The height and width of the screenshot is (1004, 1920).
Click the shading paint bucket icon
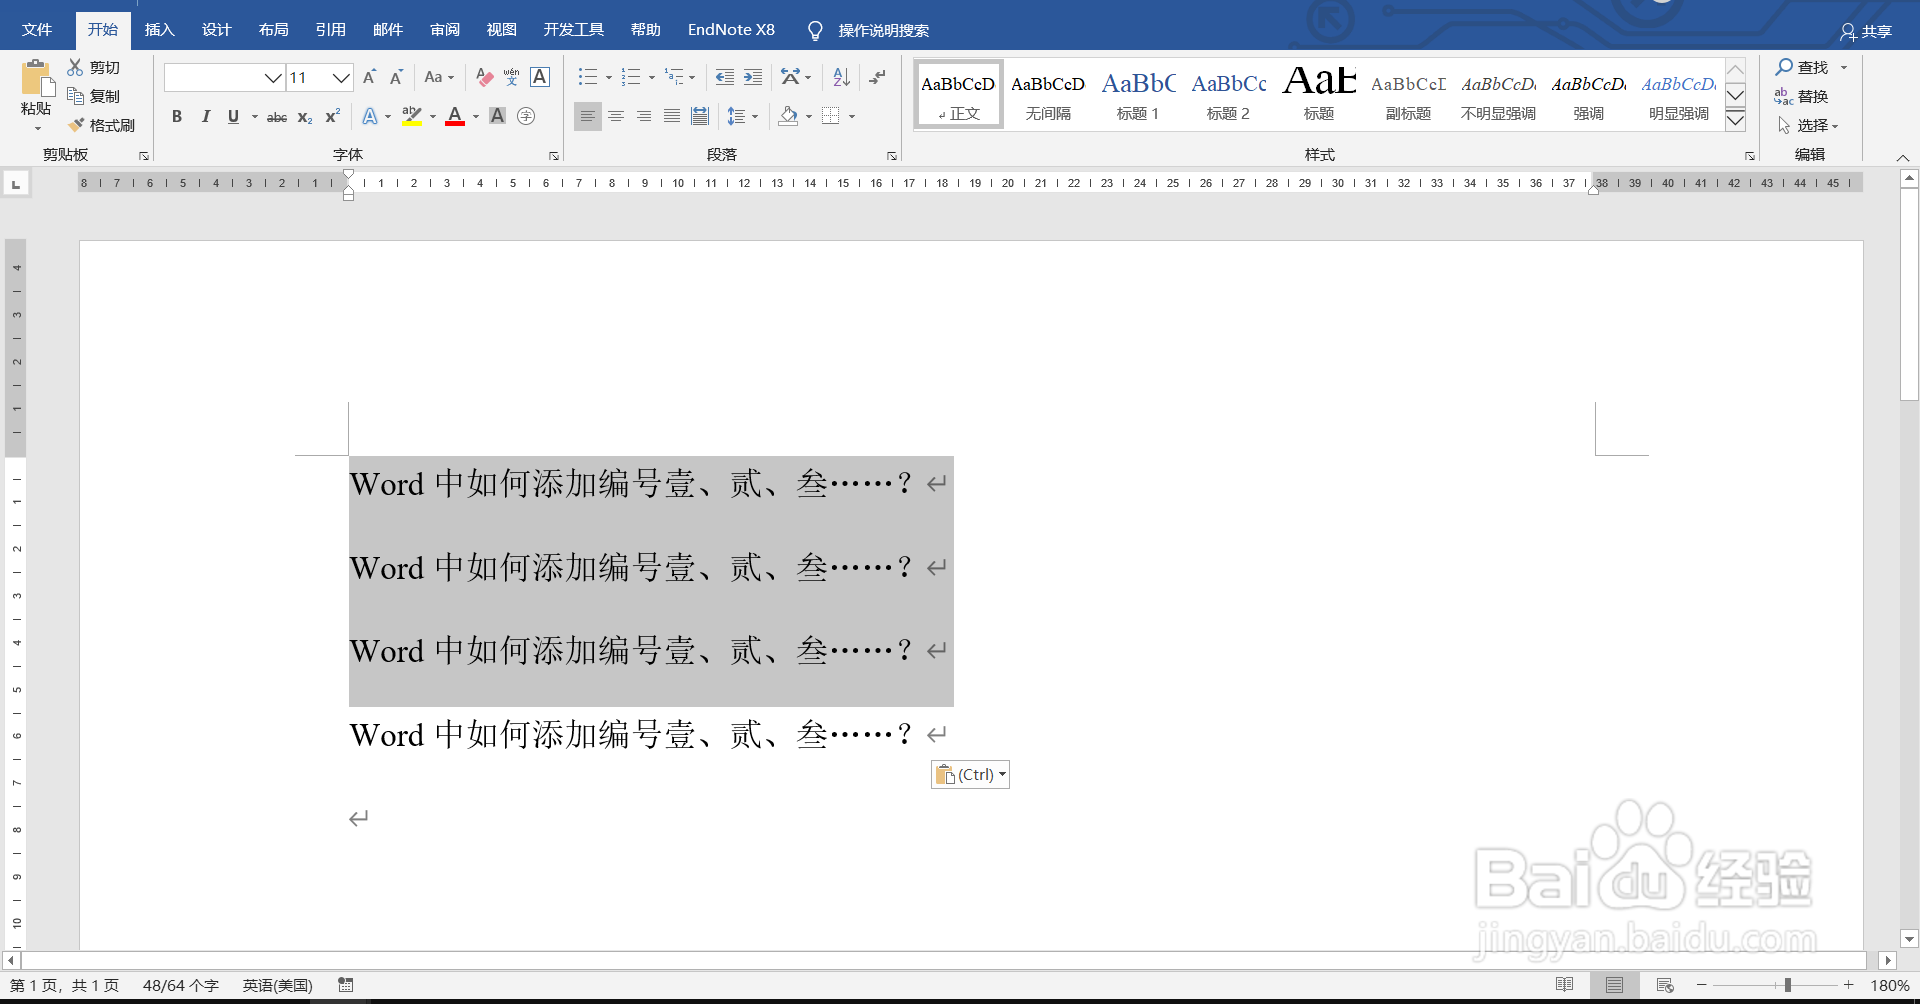click(788, 116)
